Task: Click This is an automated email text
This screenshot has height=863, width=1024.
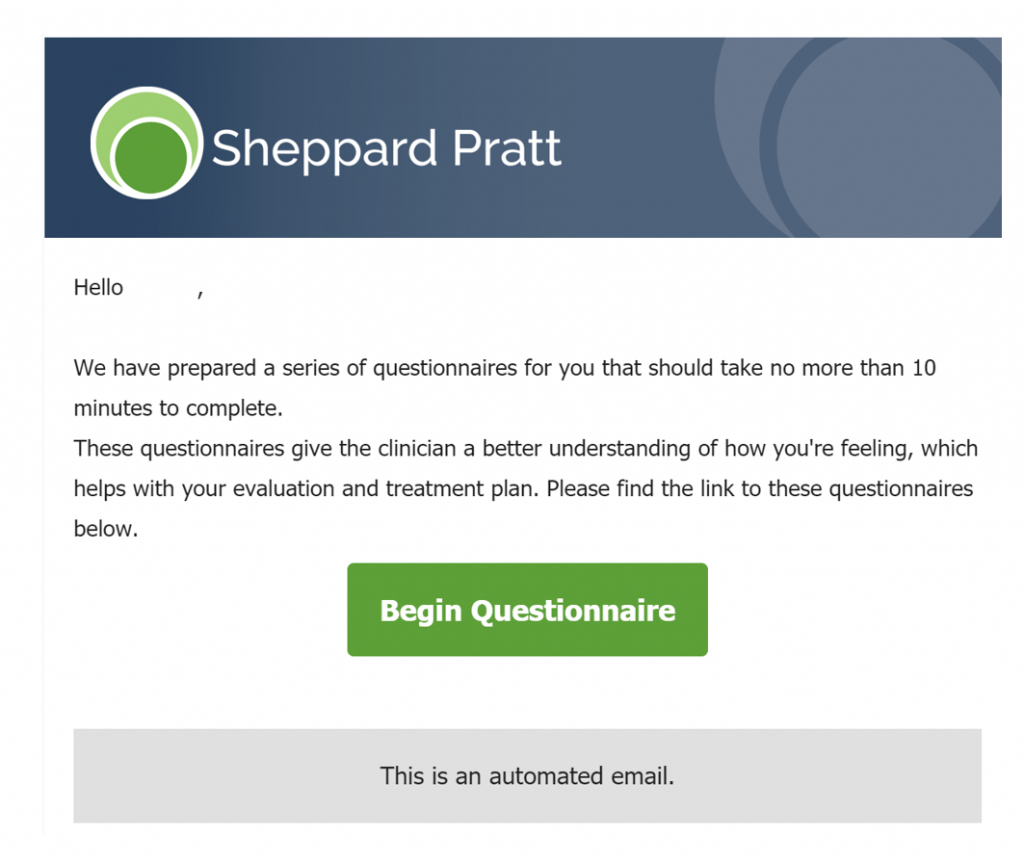Action: coord(527,776)
